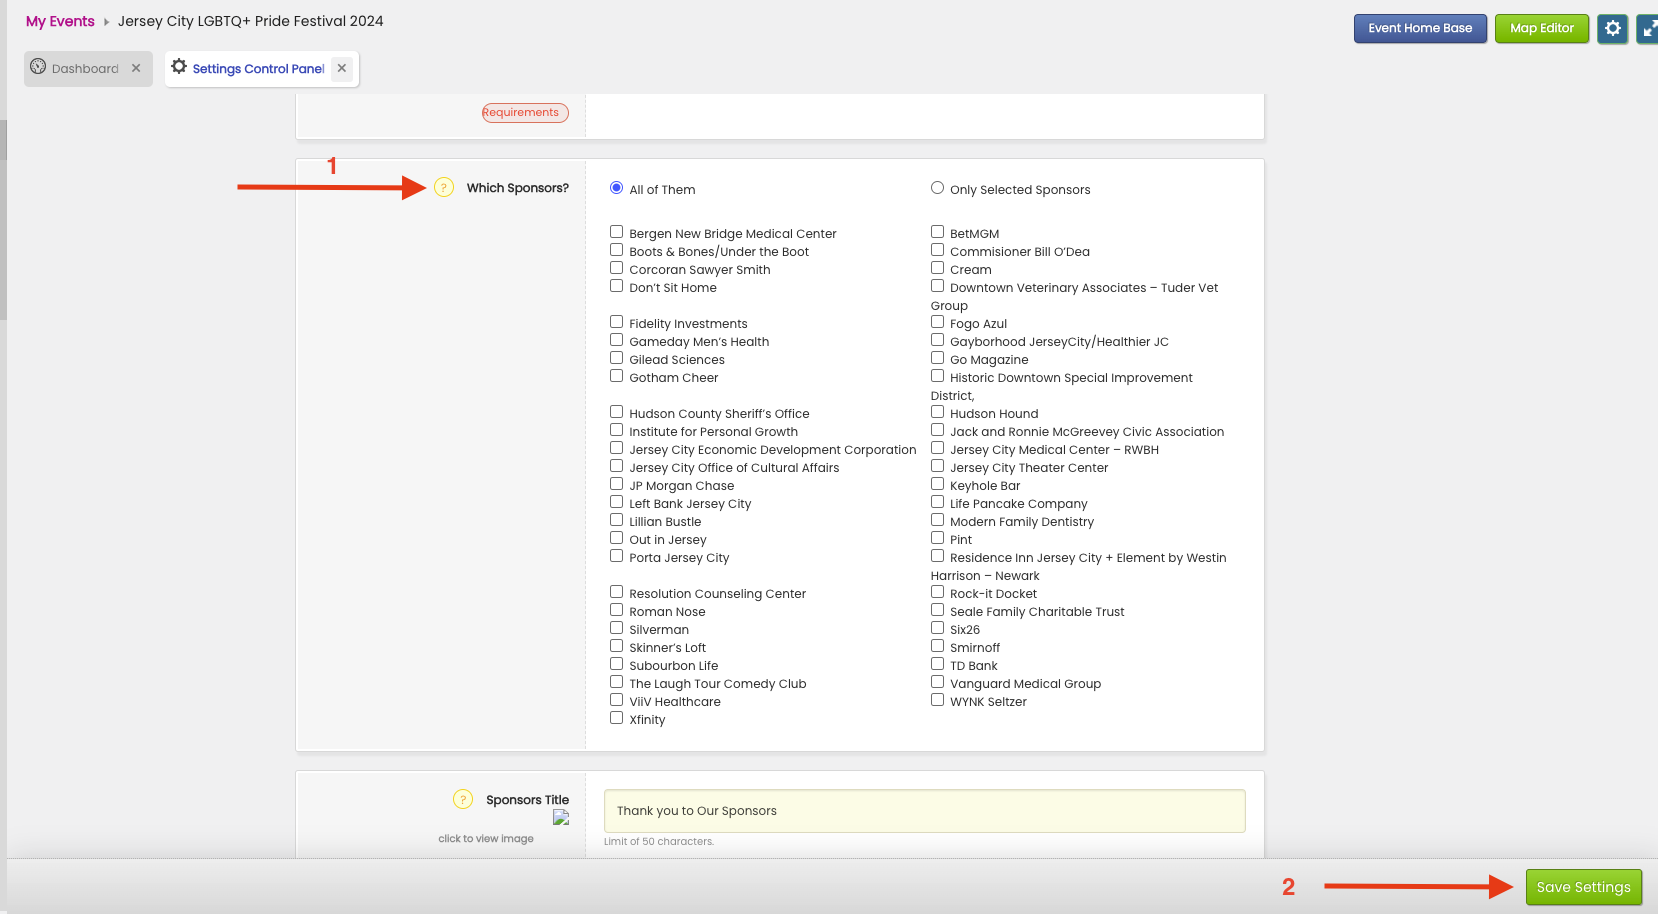Enable the Fidelity Investments checkbox
The image size is (1658, 914).
point(617,322)
